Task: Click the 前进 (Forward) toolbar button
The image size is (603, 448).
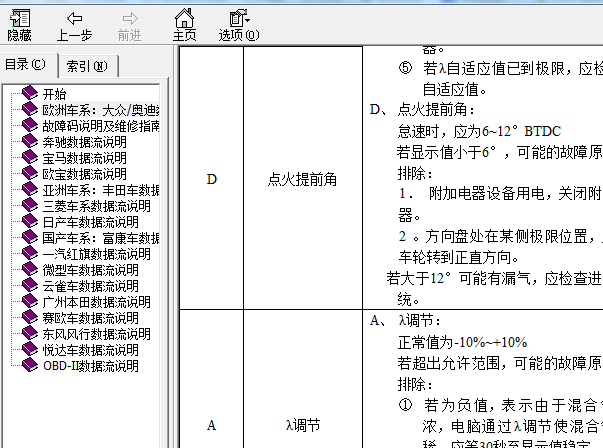Action: [130, 25]
